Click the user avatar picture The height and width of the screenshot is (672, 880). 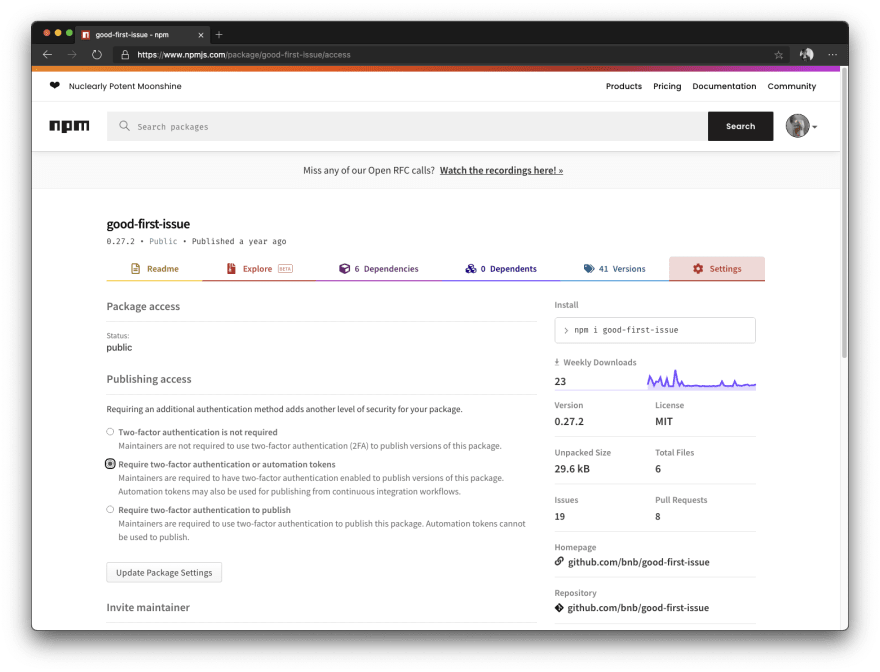pos(797,126)
